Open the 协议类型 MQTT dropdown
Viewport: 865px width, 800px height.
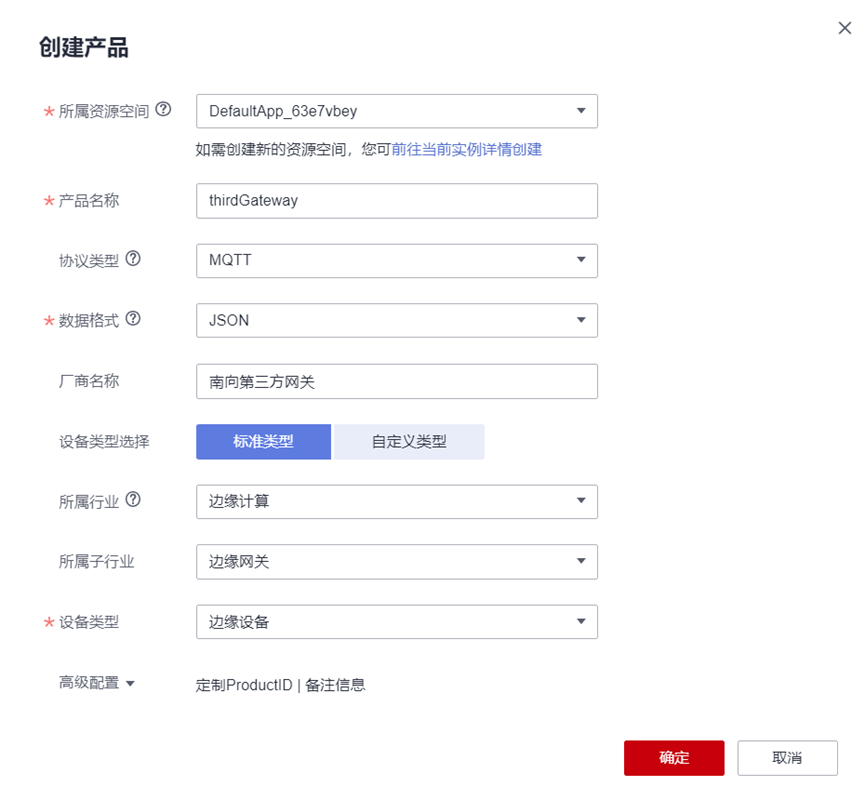[396, 260]
